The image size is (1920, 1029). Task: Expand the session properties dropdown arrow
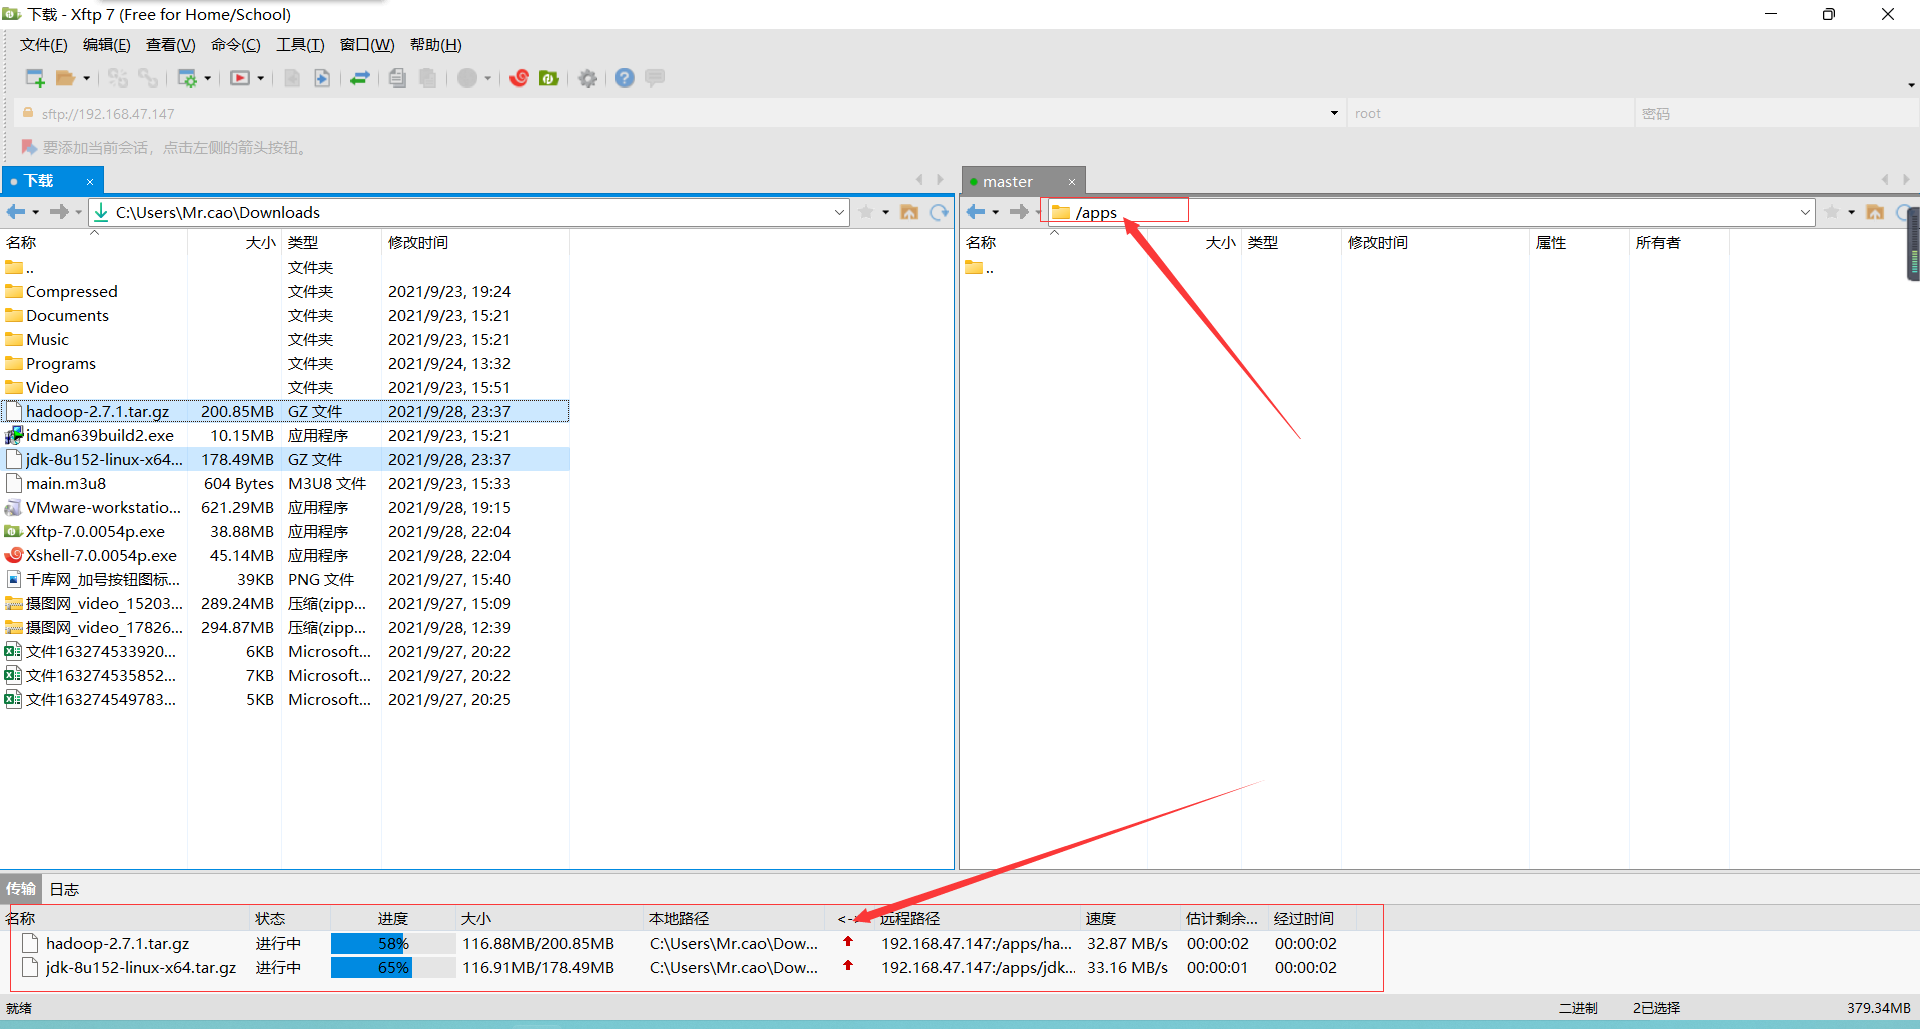(x=208, y=78)
